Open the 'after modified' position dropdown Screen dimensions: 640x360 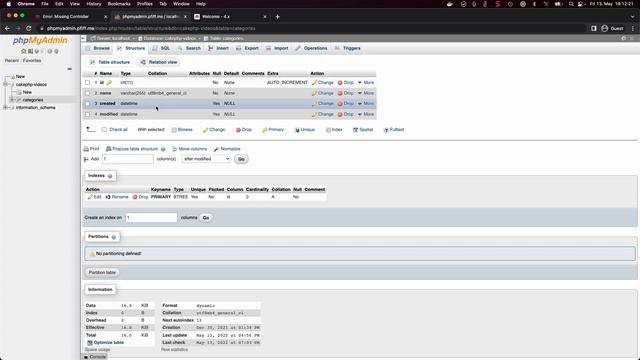(206, 159)
